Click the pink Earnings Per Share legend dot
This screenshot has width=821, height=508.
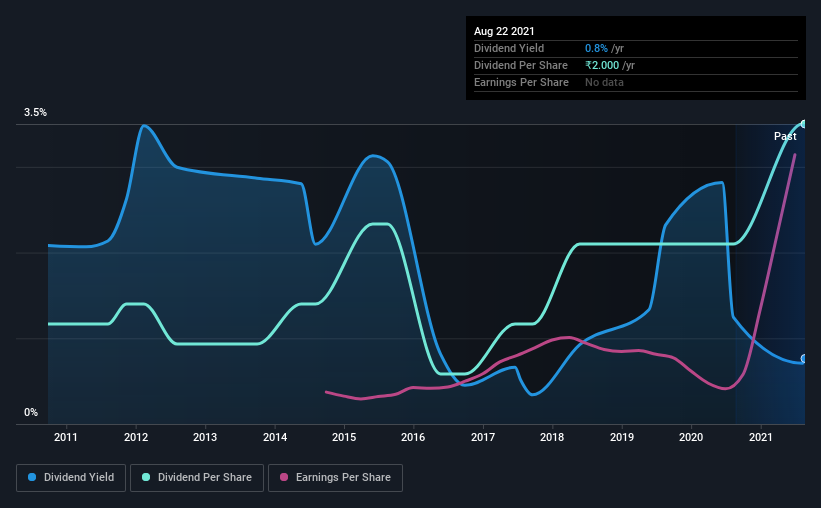(284, 477)
